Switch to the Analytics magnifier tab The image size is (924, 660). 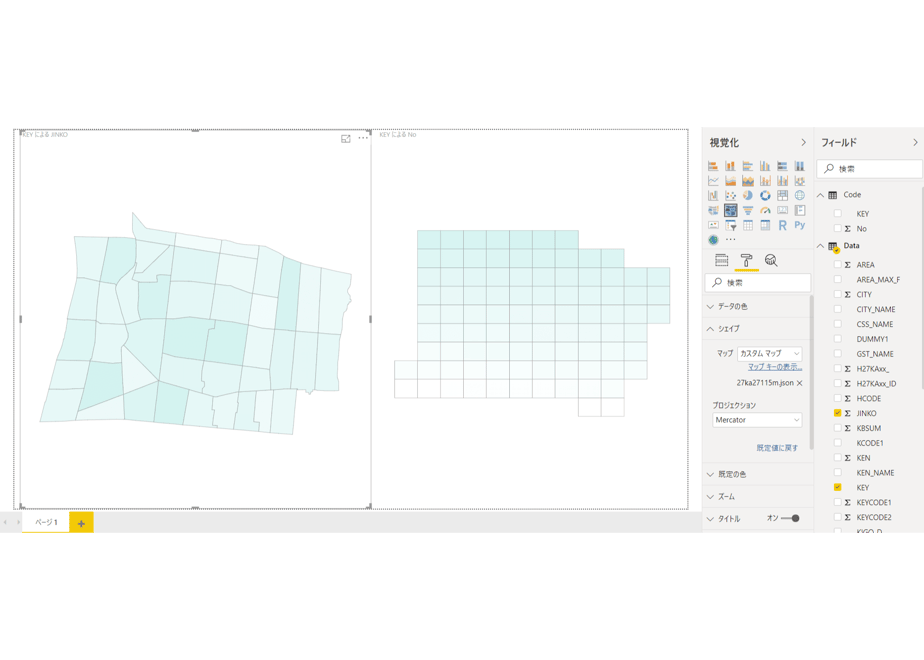point(771,260)
